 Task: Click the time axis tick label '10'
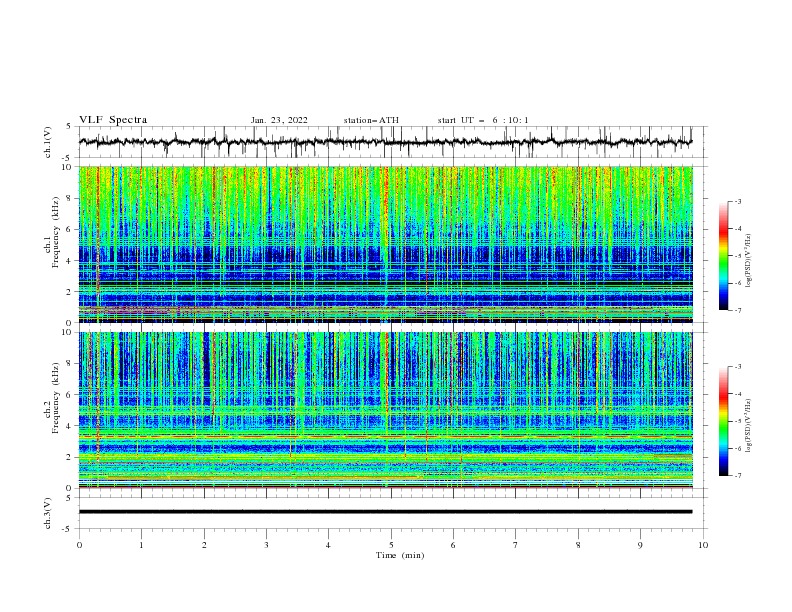coord(703,545)
